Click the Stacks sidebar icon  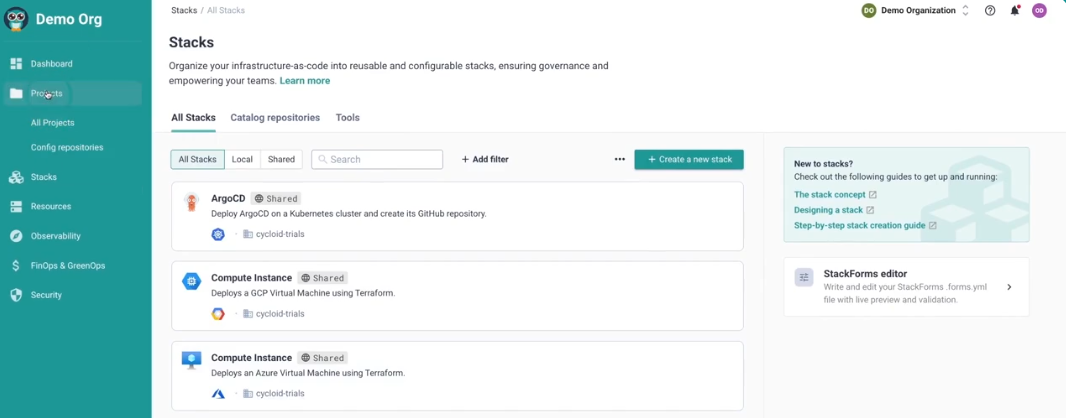(16, 177)
